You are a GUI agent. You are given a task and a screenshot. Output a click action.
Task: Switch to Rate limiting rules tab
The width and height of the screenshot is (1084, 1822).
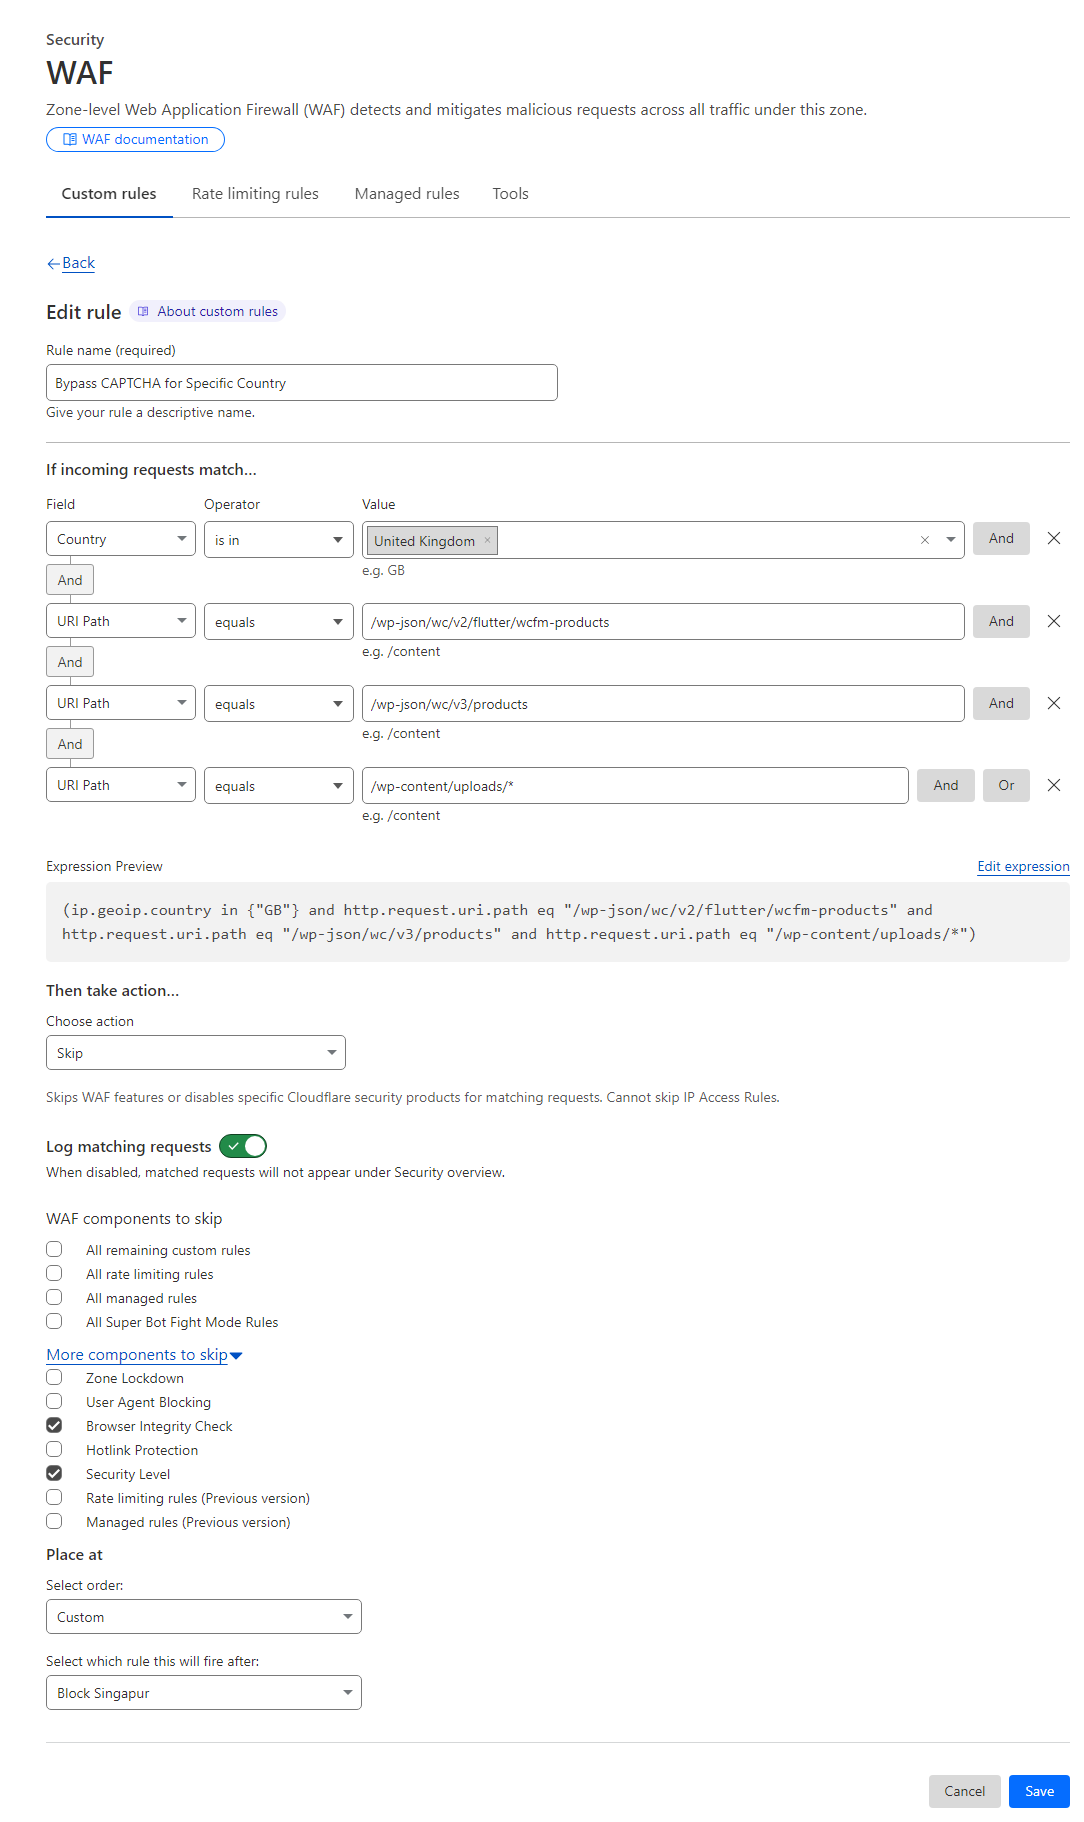pyautogui.click(x=255, y=194)
